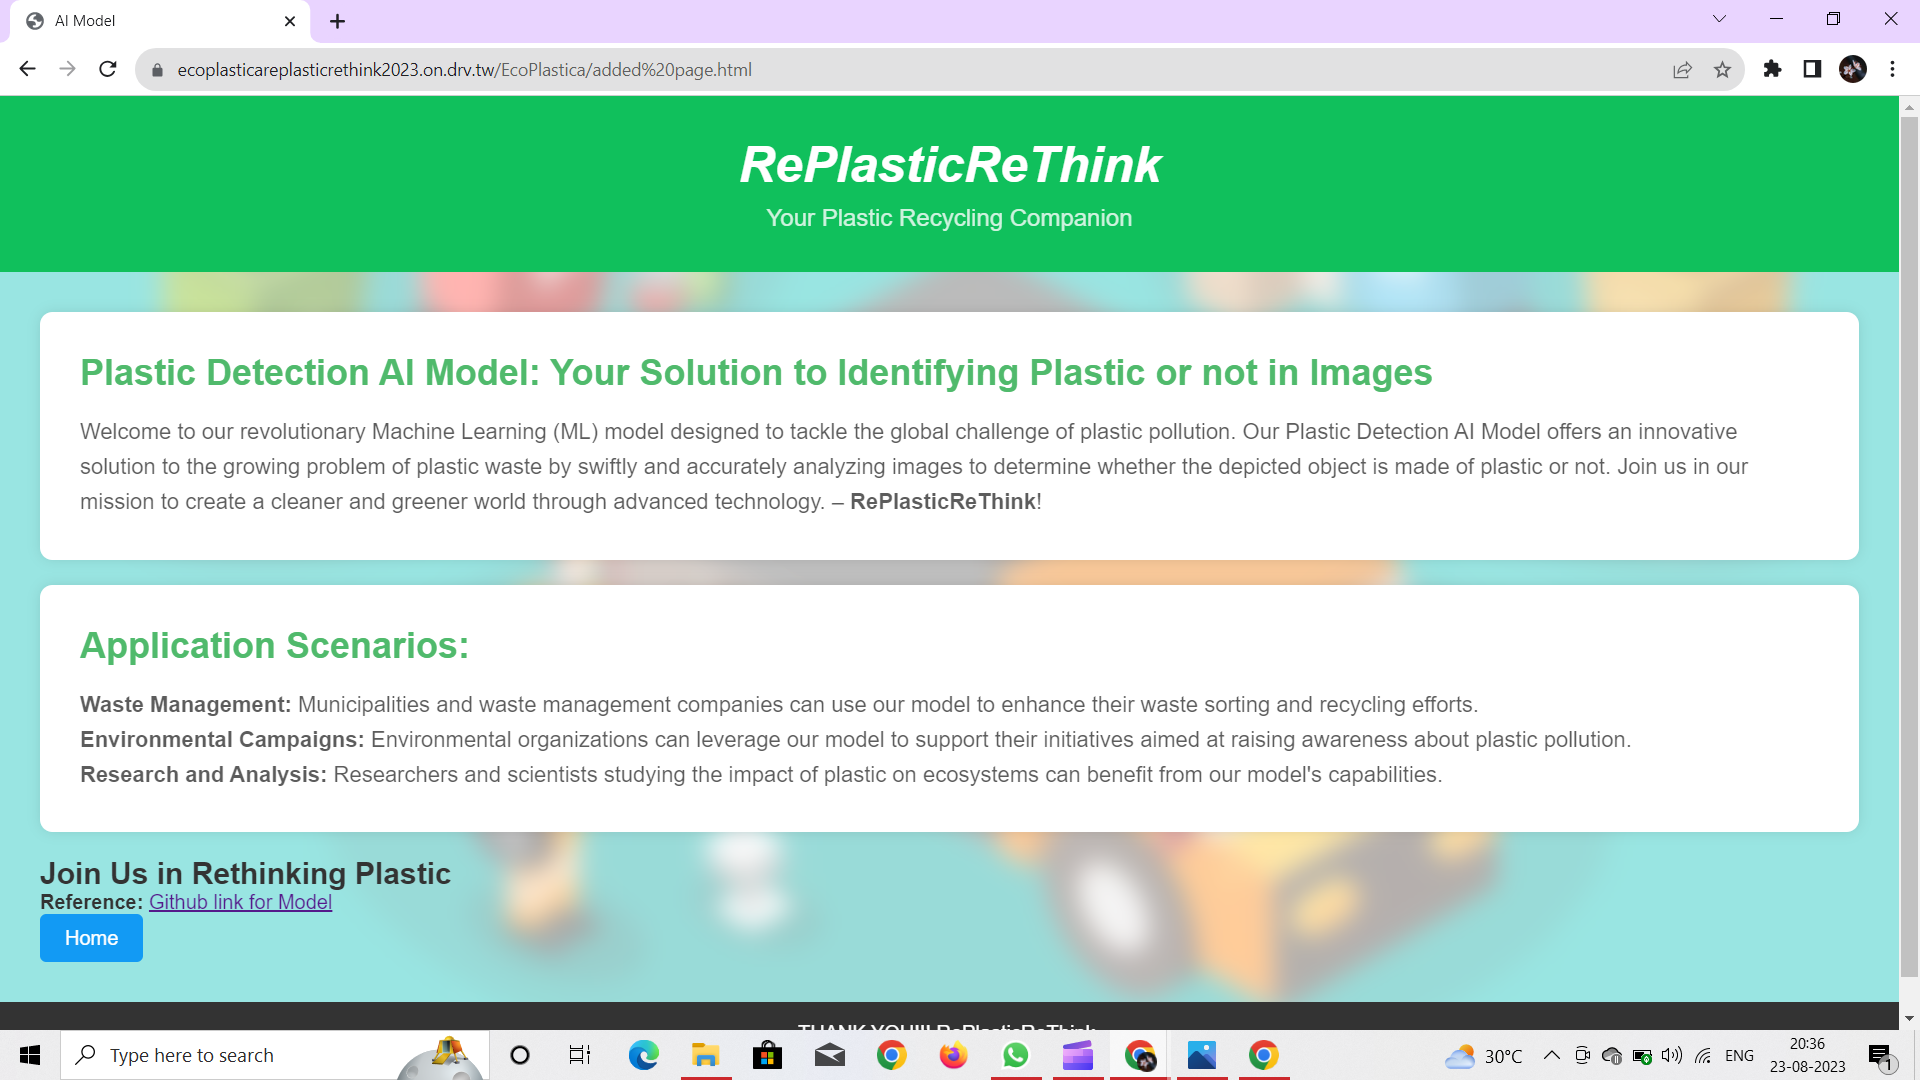1920x1080 pixels.
Task: Open Chrome extensions puzzle icon
Action: 1772,69
